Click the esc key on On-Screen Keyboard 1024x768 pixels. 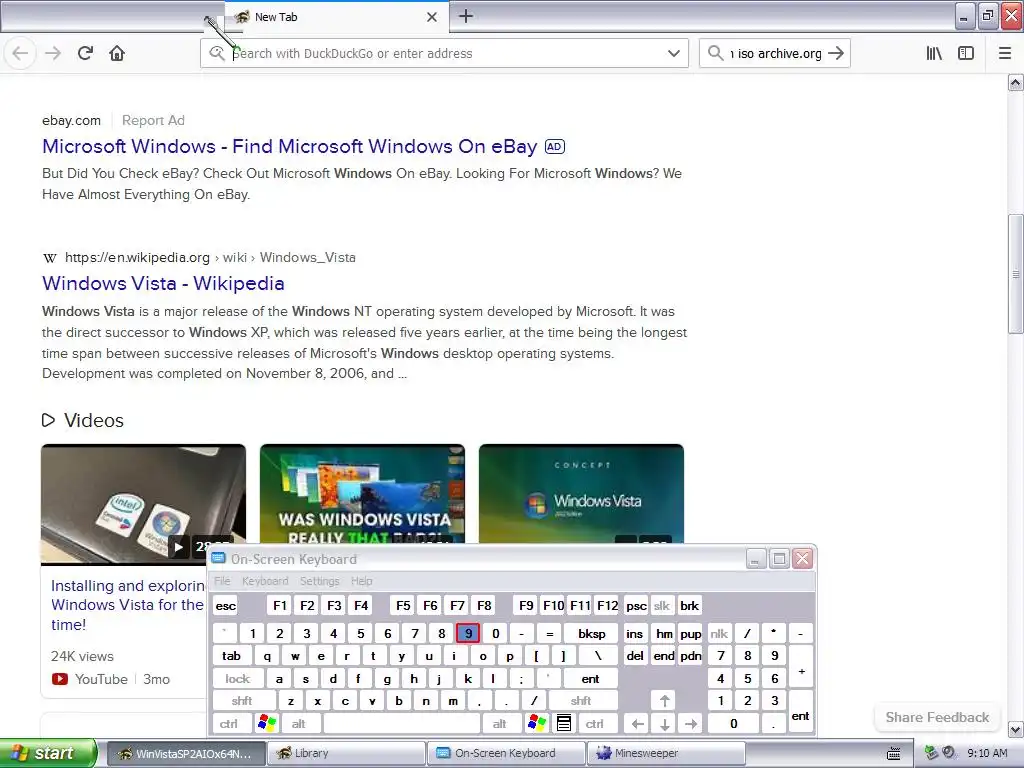[x=226, y=605]
